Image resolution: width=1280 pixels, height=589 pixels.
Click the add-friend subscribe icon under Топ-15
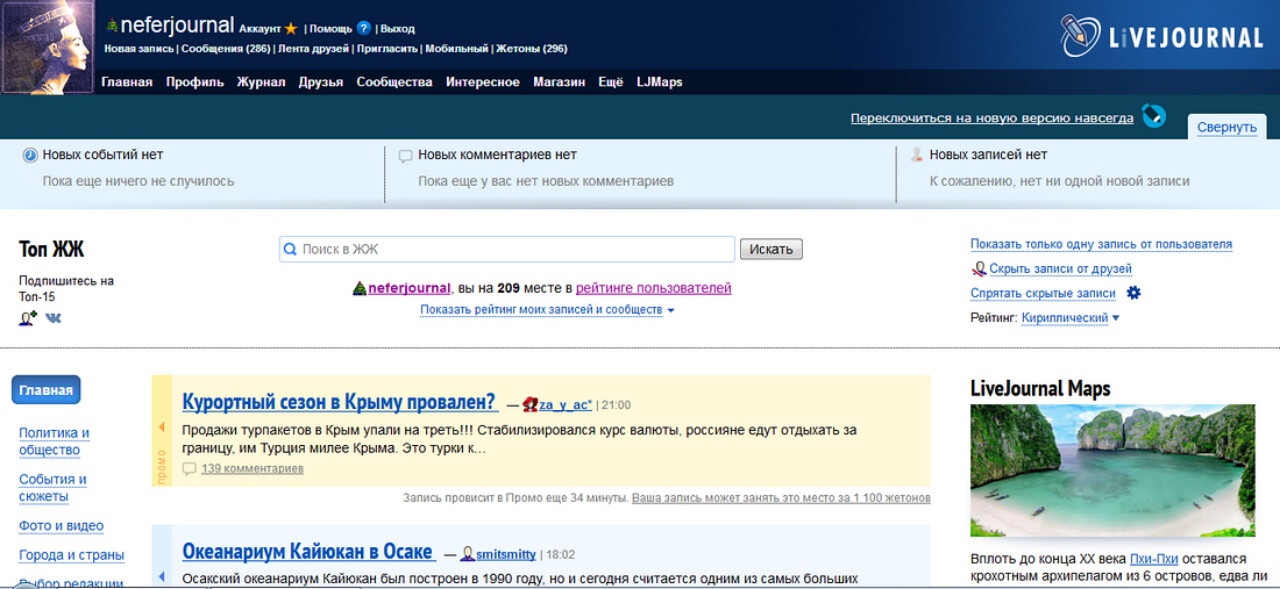[27, 318]
